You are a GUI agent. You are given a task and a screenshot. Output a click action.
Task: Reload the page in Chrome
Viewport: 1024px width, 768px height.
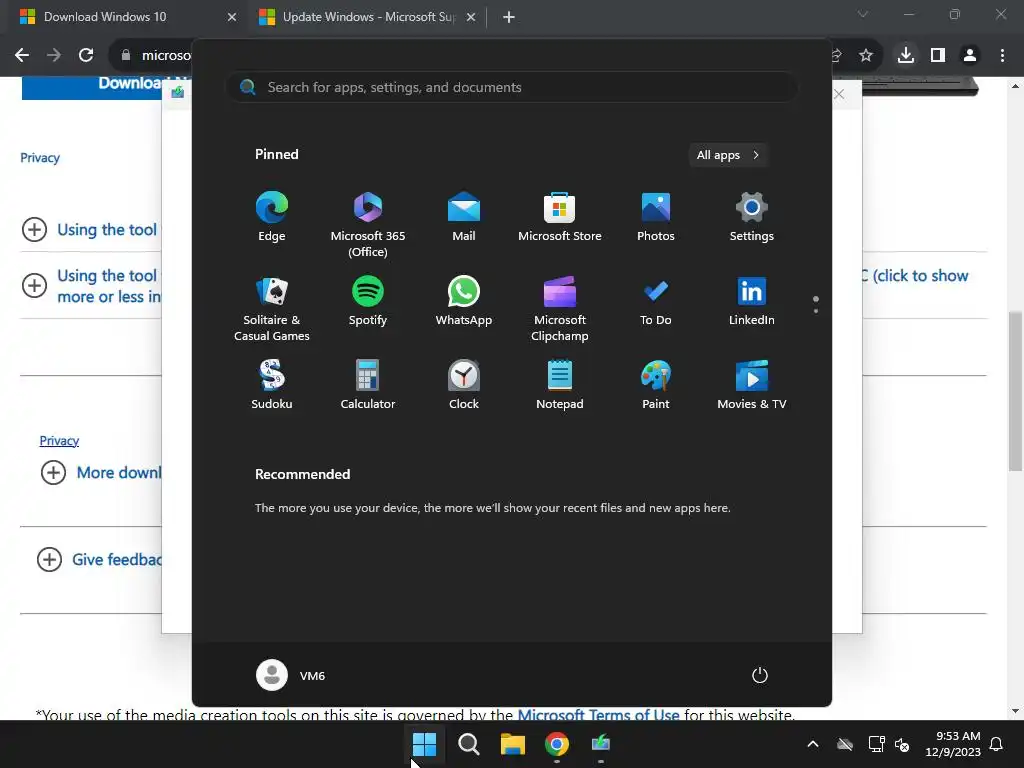point(86,56)
